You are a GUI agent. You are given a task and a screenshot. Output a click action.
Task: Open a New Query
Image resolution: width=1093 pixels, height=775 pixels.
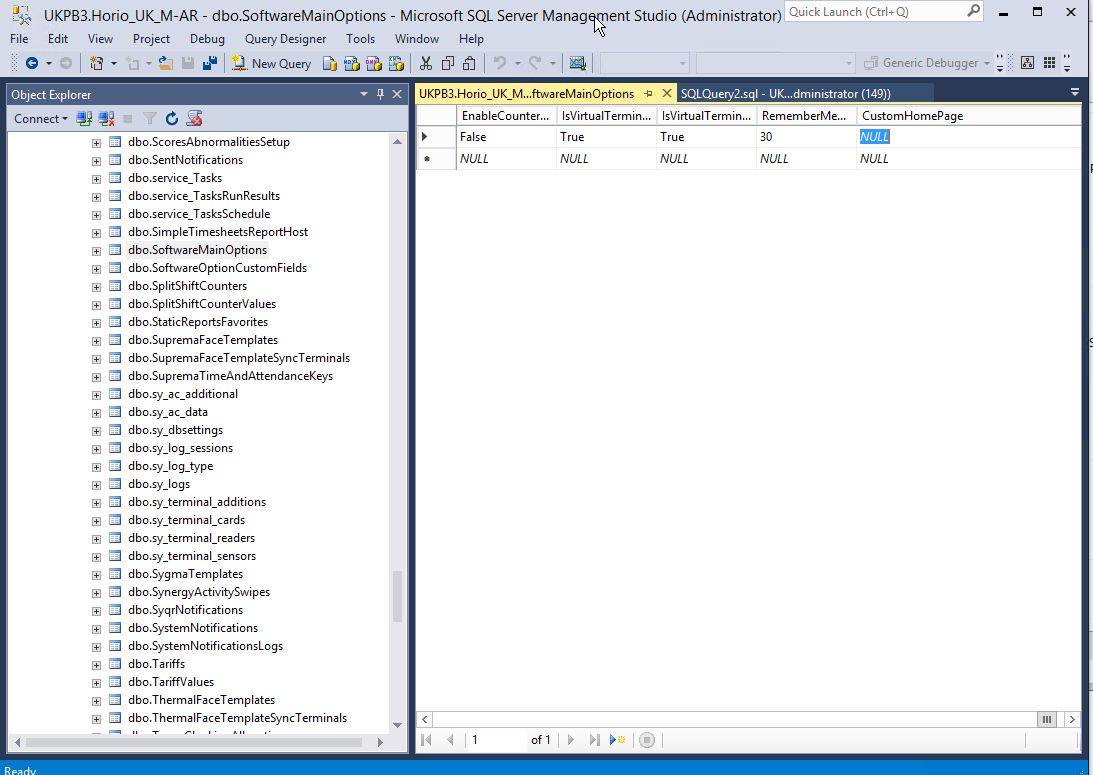click(x=271, y=63)
